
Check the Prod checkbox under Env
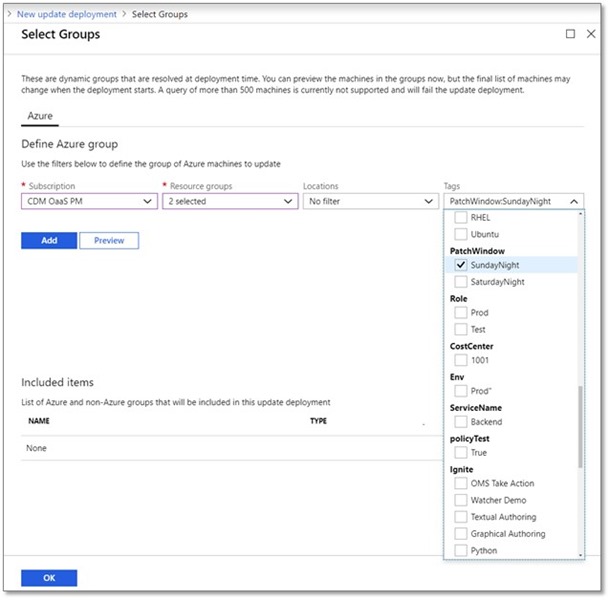(461, 391)
